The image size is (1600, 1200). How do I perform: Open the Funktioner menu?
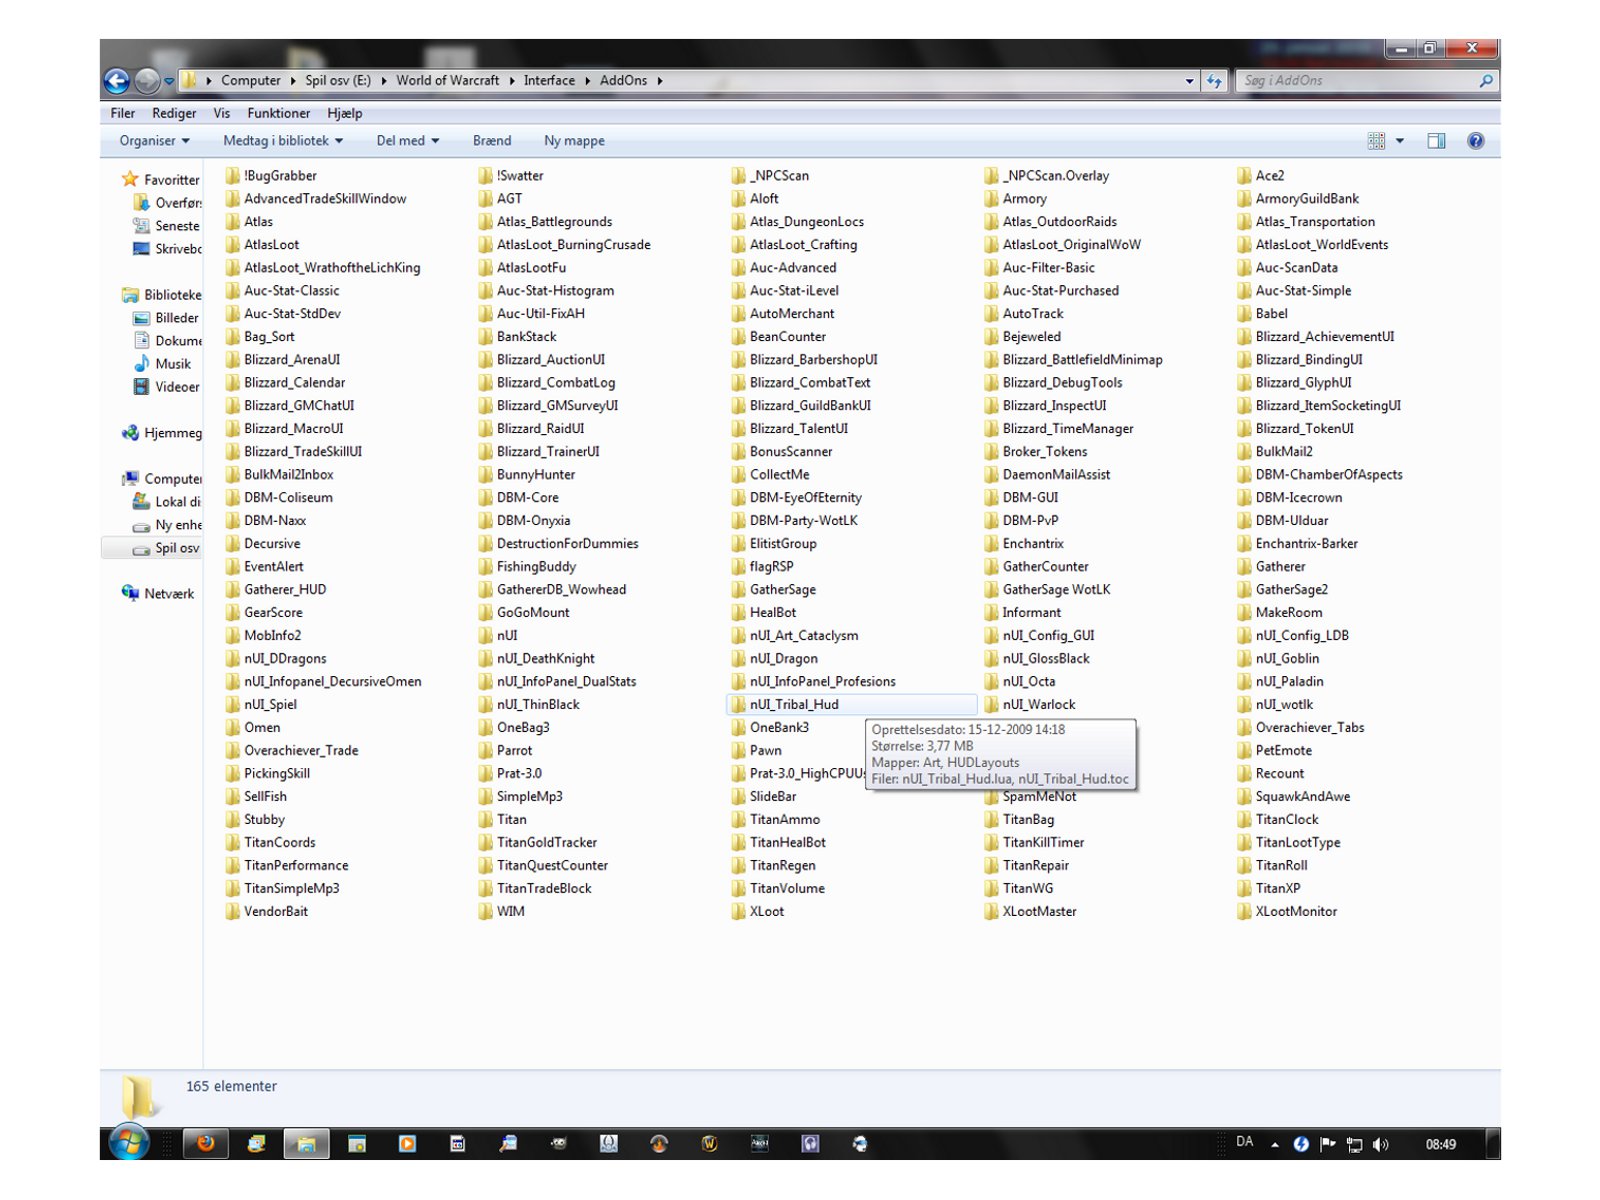pyautogui.click(x=279, y=113)
